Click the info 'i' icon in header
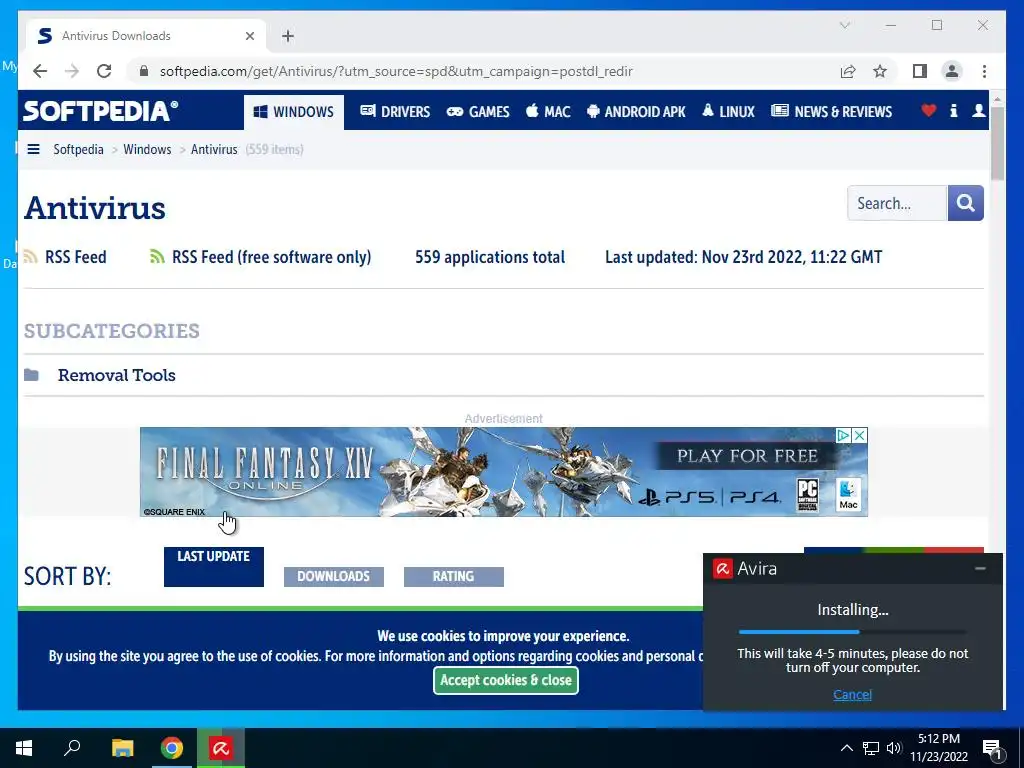 [x=953, y=111]
